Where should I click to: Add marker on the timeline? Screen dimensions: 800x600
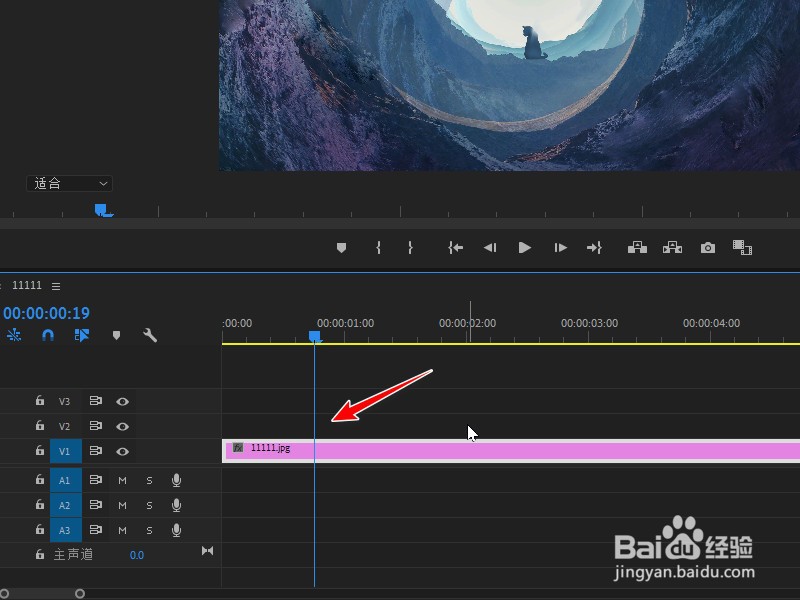point(116,335)
